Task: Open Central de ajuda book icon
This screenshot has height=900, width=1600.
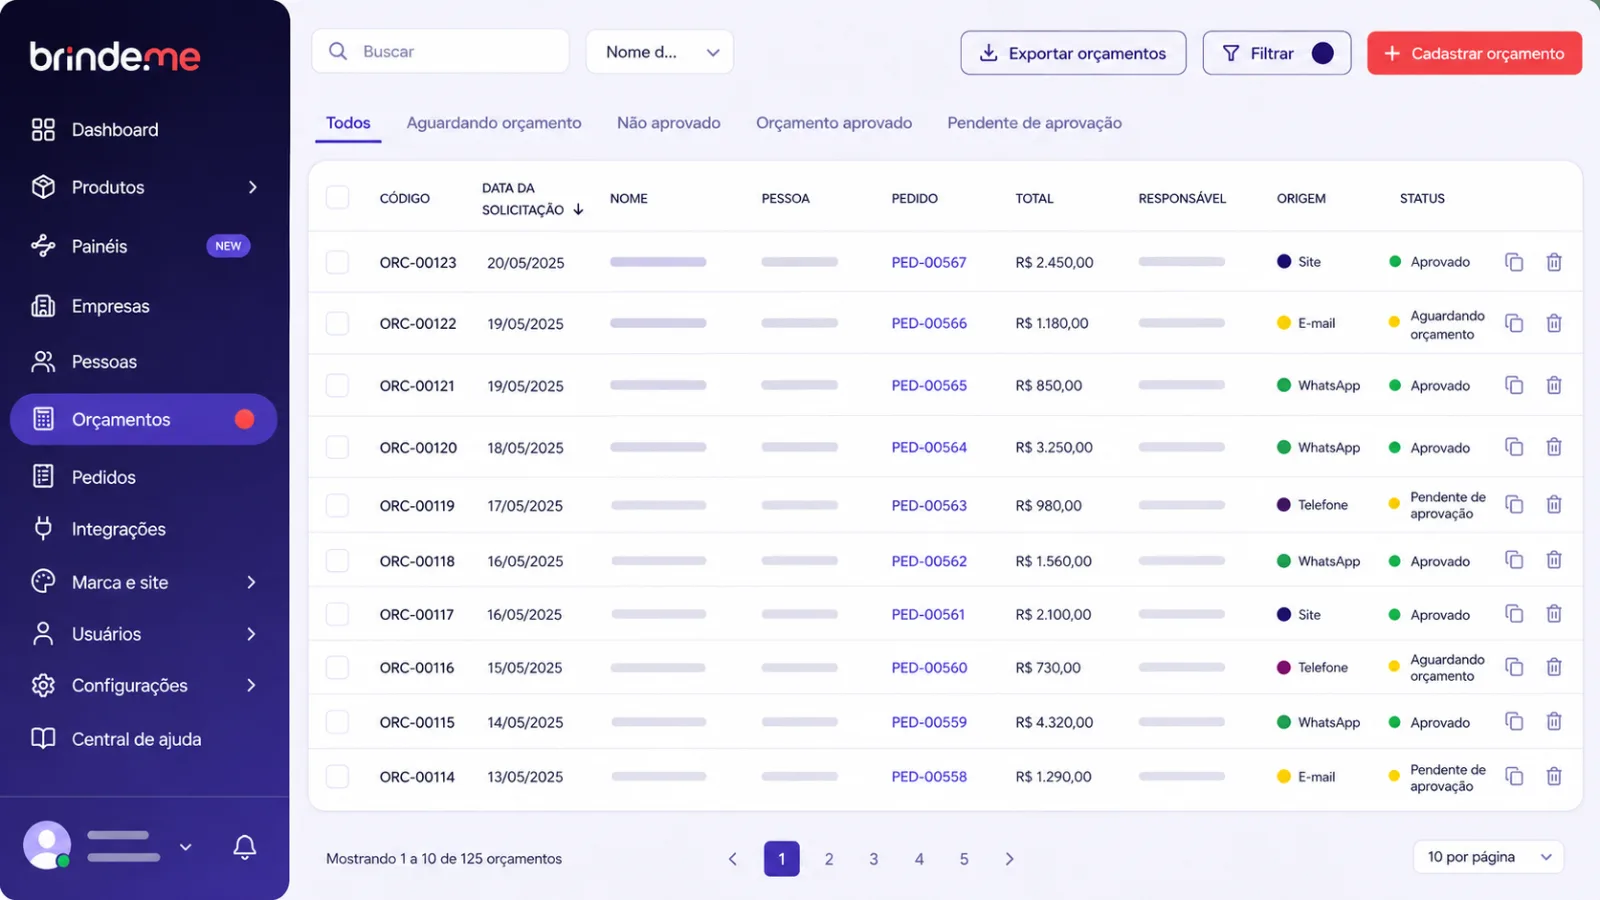Action: [43, 739]
